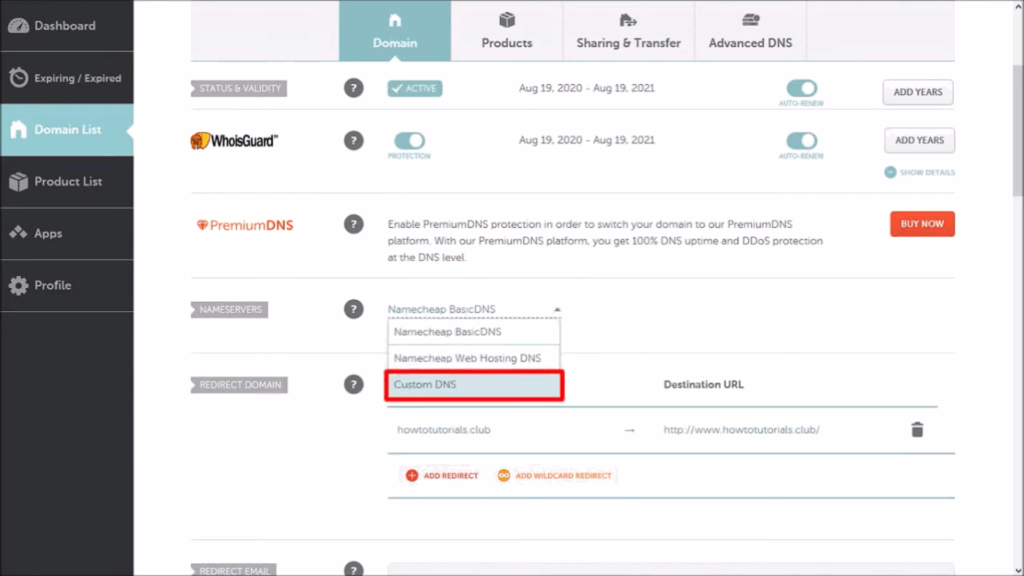Click the Nameservers section label
Viewport: 1024px width, 576px height.
[x=229, y=310]
